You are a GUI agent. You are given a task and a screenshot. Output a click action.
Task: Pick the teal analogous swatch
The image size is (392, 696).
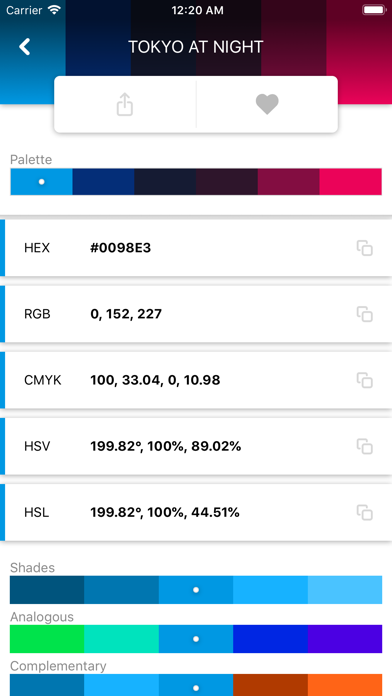click(x=122, y=639)
